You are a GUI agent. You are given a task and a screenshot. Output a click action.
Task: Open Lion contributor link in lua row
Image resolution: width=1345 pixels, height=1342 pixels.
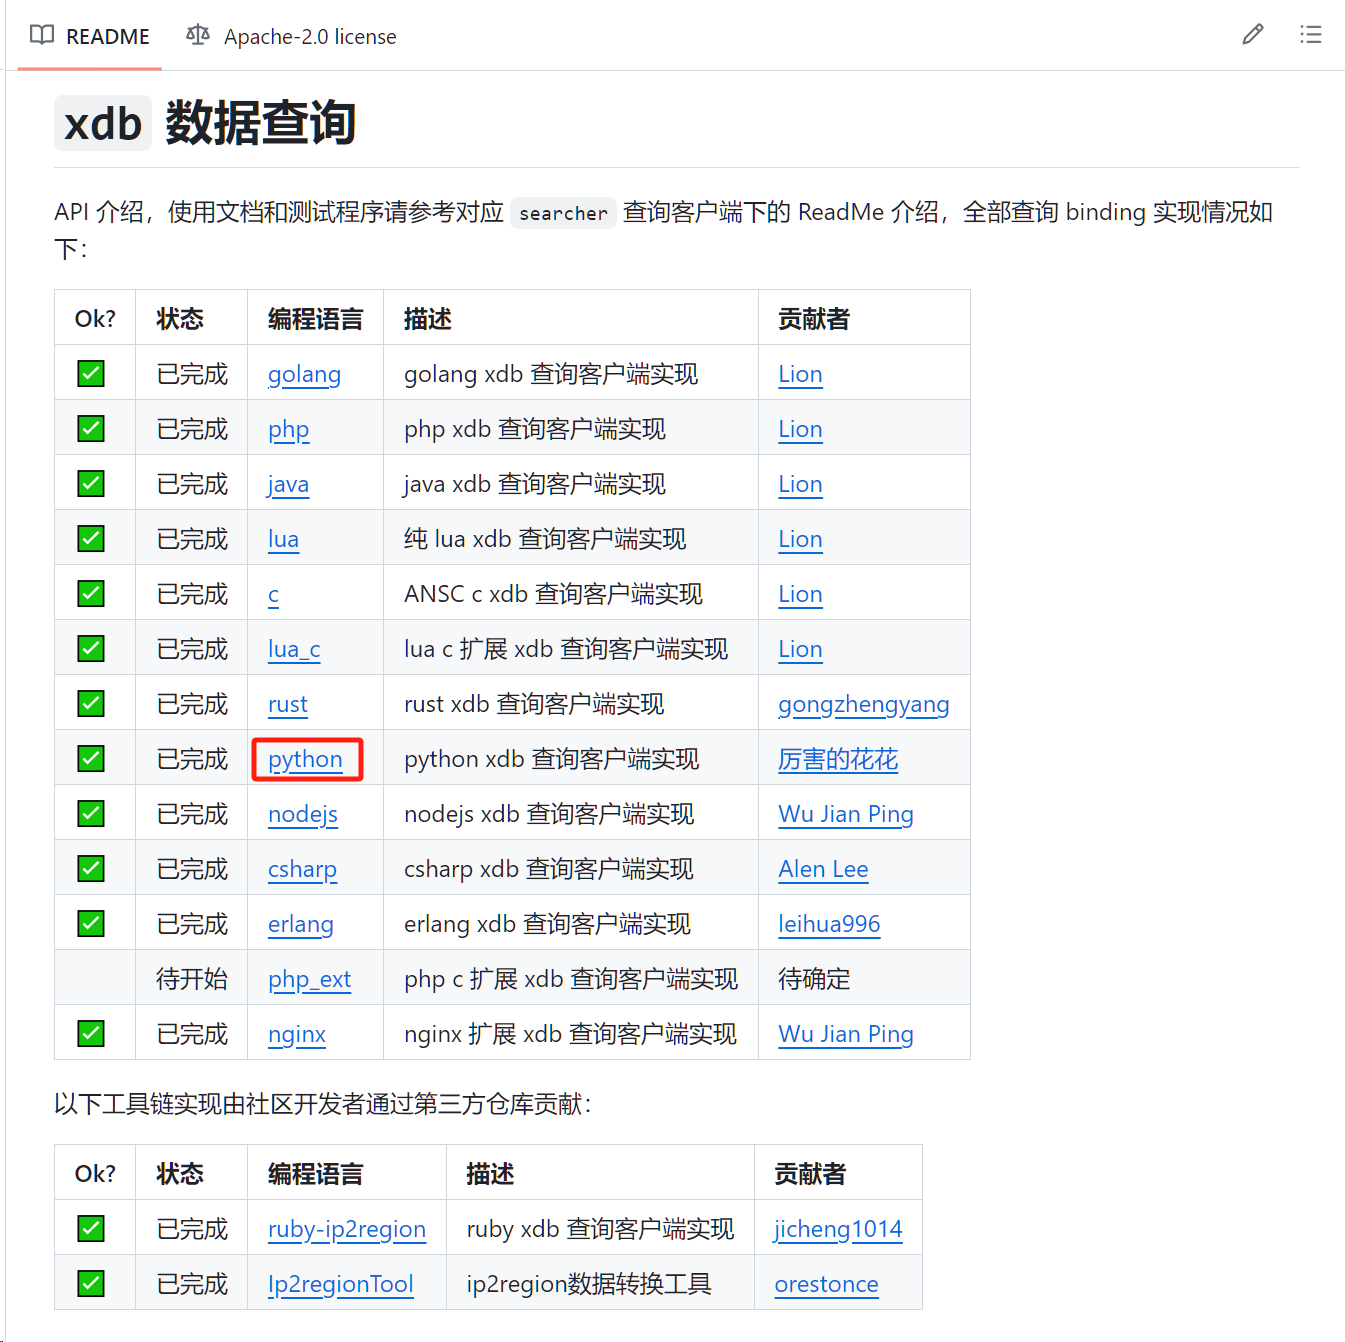pos(800,539)
